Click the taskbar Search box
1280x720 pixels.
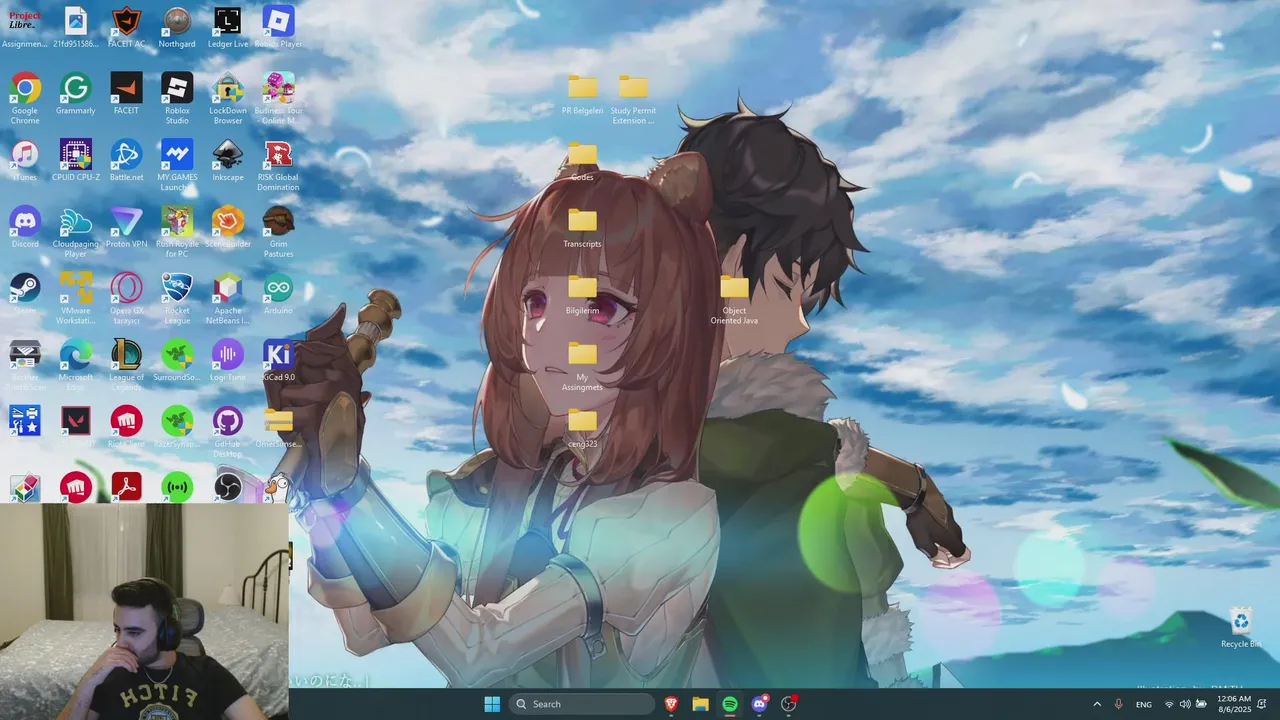[x=583, y=704]
